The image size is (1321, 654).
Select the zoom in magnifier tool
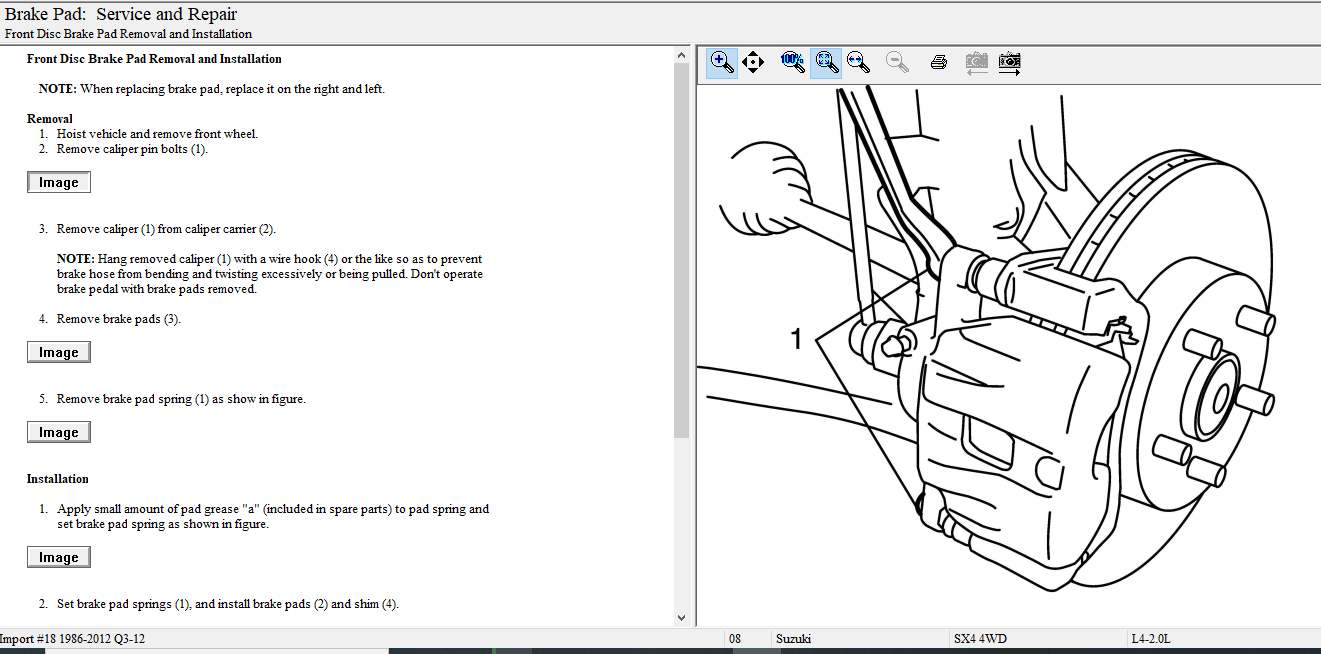coord(722,63)
